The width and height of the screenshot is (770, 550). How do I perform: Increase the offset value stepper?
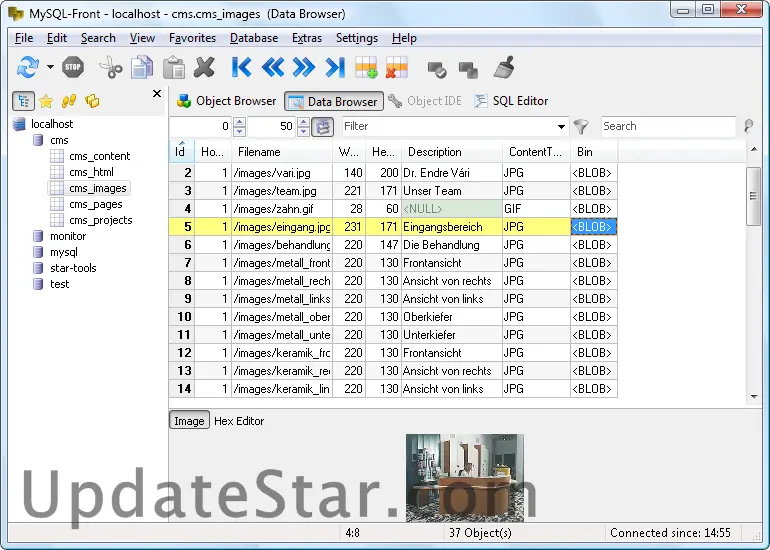click(x=239, y=122)
